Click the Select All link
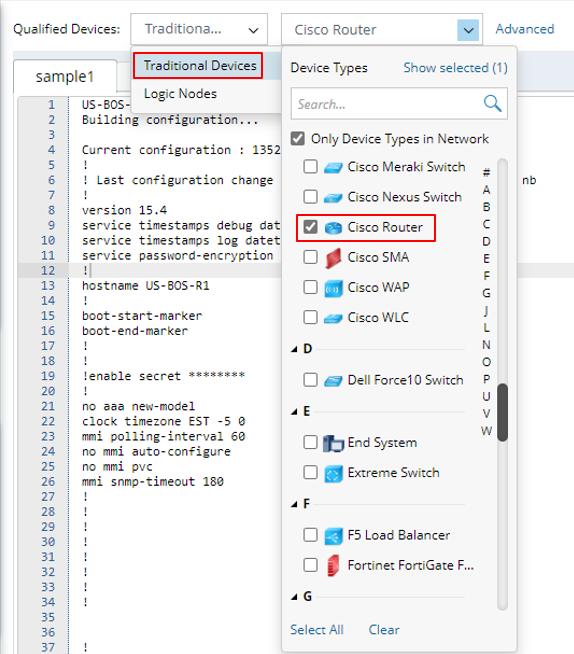This screenshot has height=654, width=574. (x=317, y=629)
